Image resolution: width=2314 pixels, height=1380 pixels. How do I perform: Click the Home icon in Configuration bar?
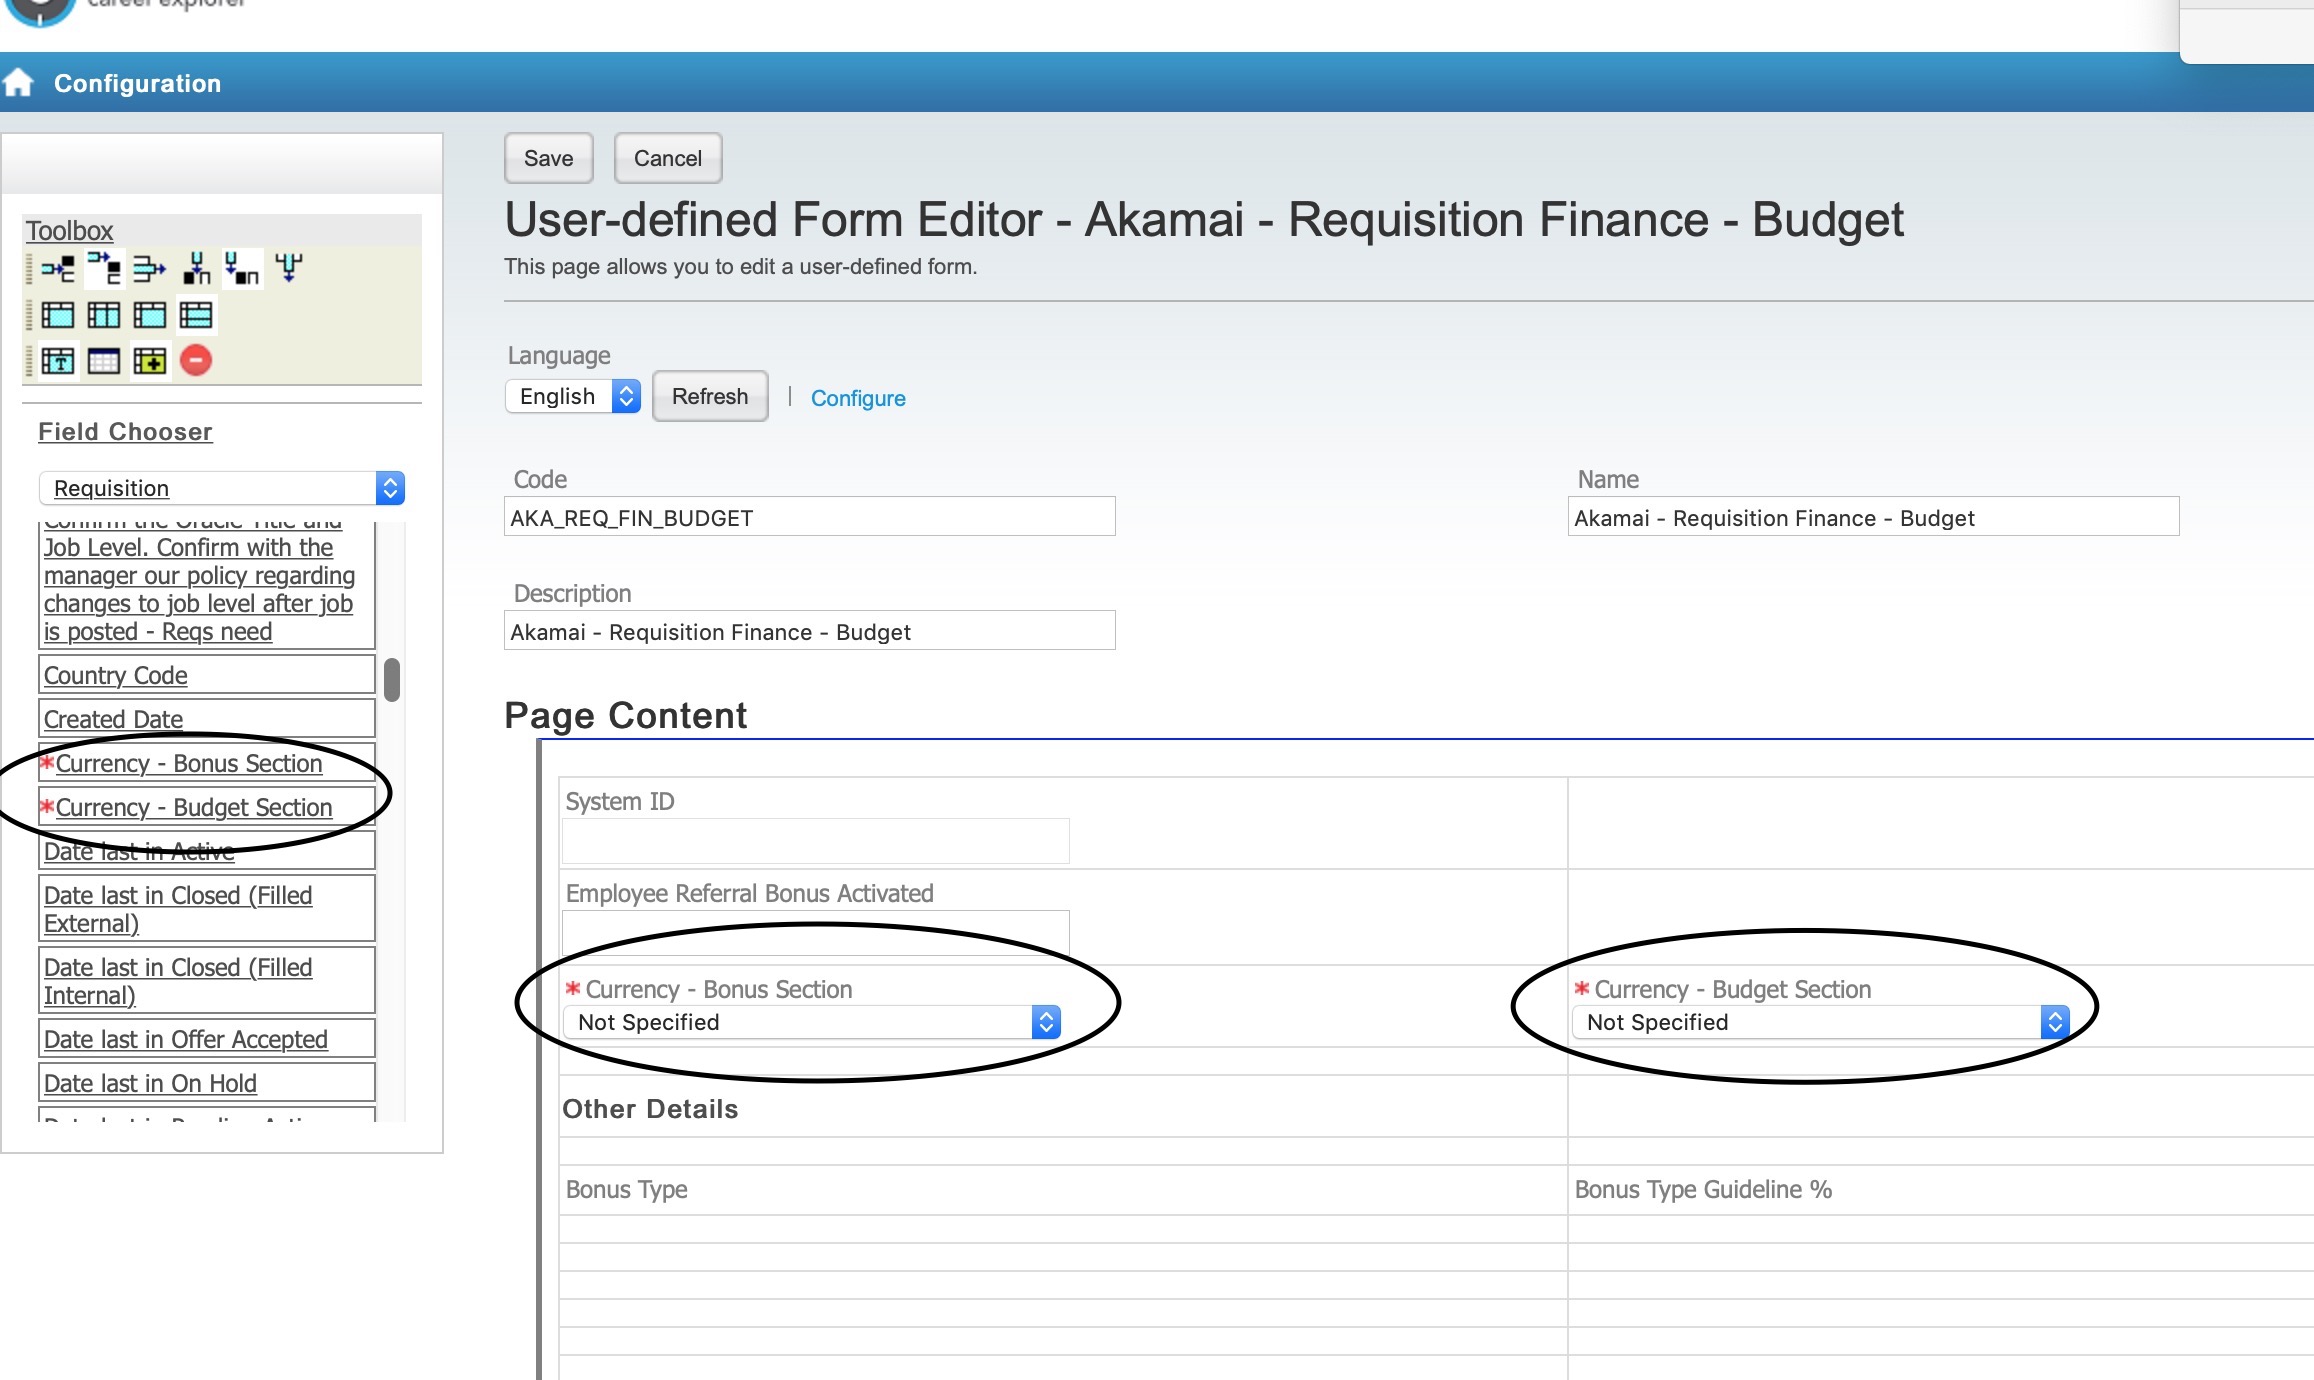click(18, 82)
